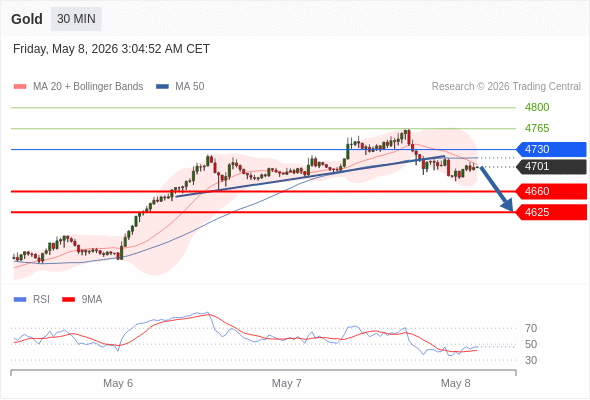Click the MA 20 + Bollinger Bands legend text
Screen dimensions: 590x400
pyautogui.click(x=88, y=87)
